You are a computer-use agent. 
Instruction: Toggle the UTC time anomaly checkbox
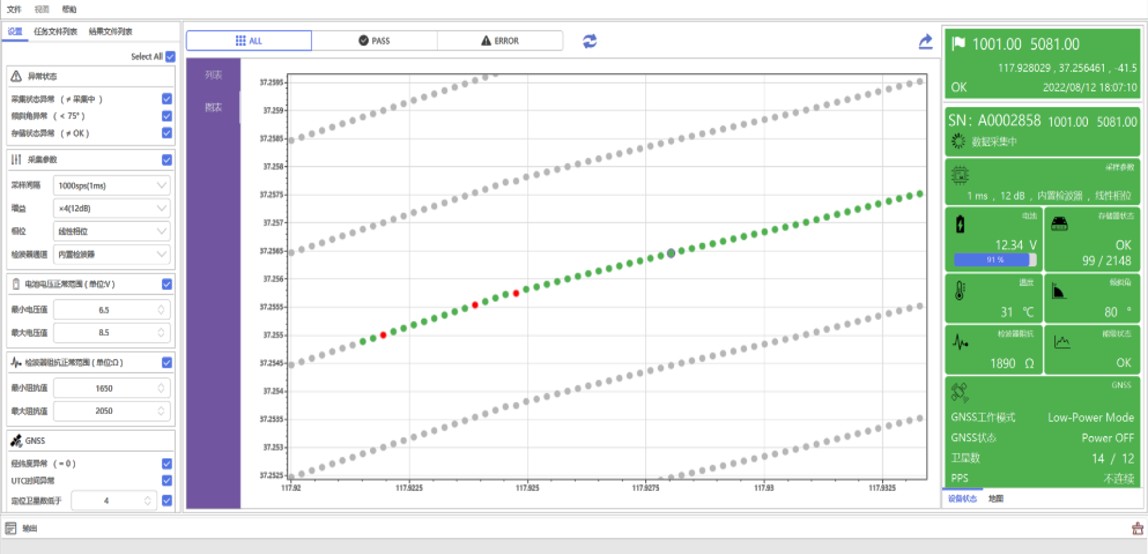(167, 481)
